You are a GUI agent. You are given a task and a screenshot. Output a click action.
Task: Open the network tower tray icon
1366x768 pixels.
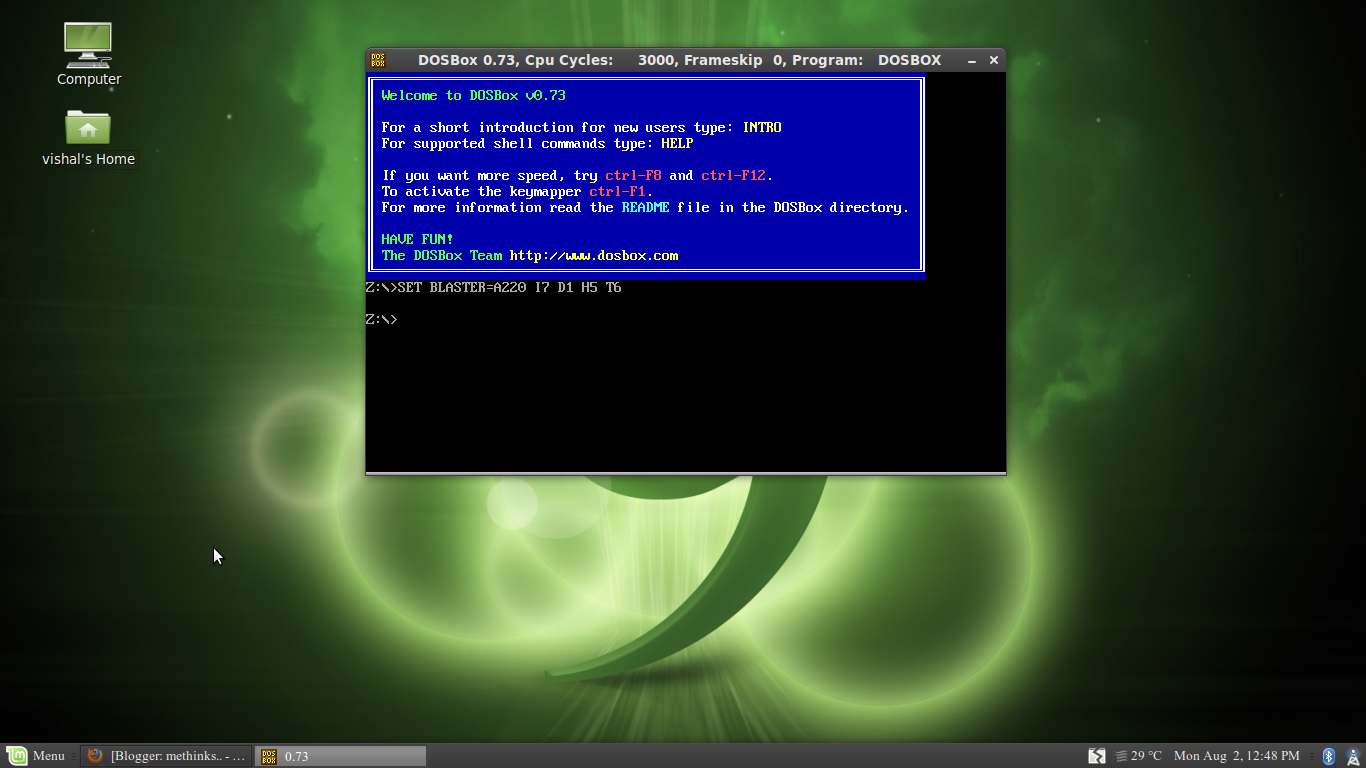pos(1351,756)
